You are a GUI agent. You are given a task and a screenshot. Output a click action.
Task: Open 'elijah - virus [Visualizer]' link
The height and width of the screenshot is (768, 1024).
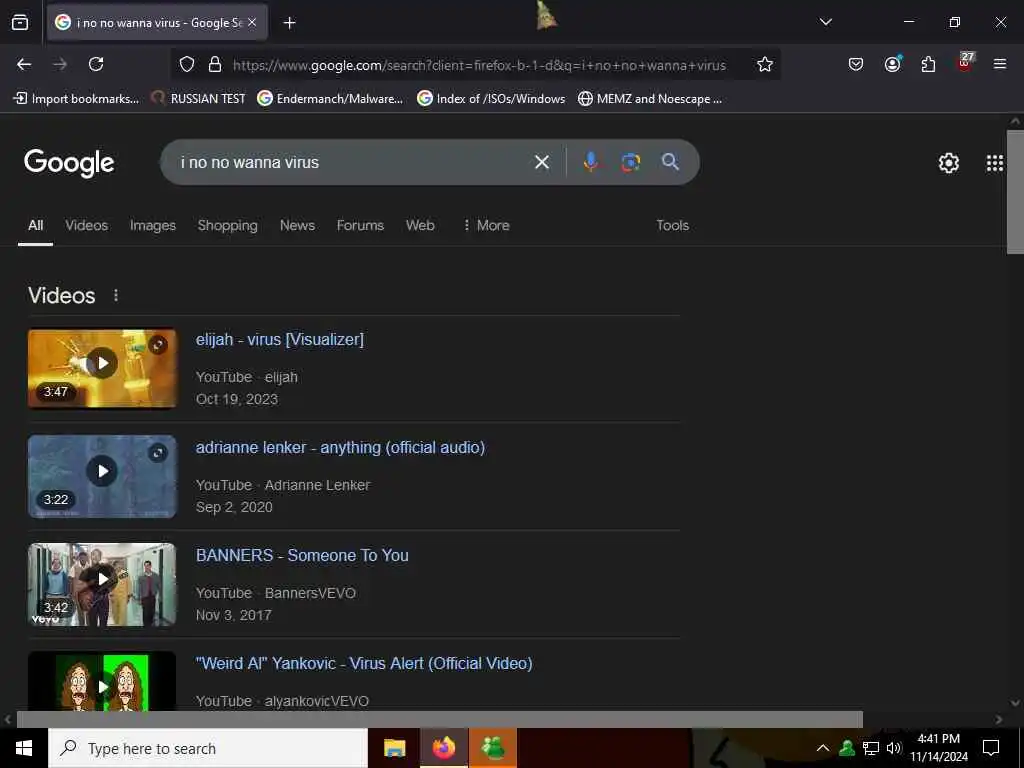point(280,340)
